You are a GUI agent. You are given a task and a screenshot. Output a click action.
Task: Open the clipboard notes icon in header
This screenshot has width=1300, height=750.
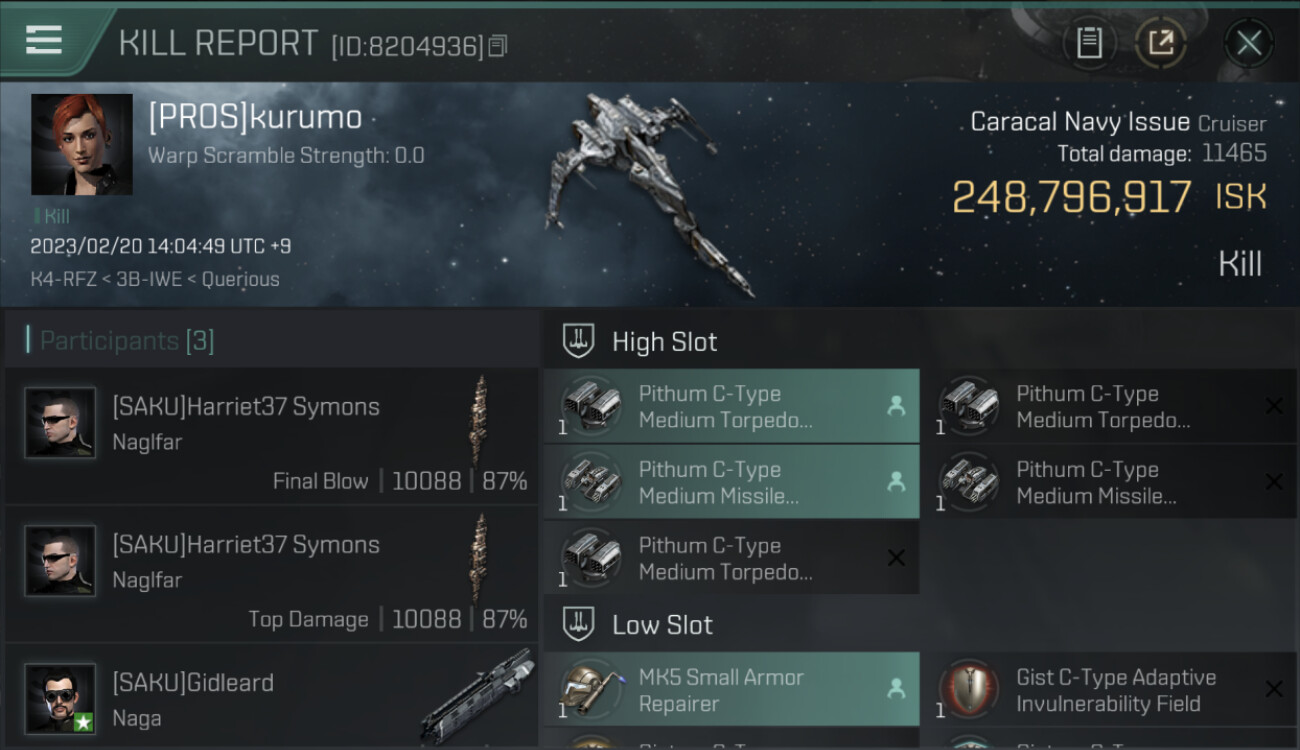click(1089, 43)
